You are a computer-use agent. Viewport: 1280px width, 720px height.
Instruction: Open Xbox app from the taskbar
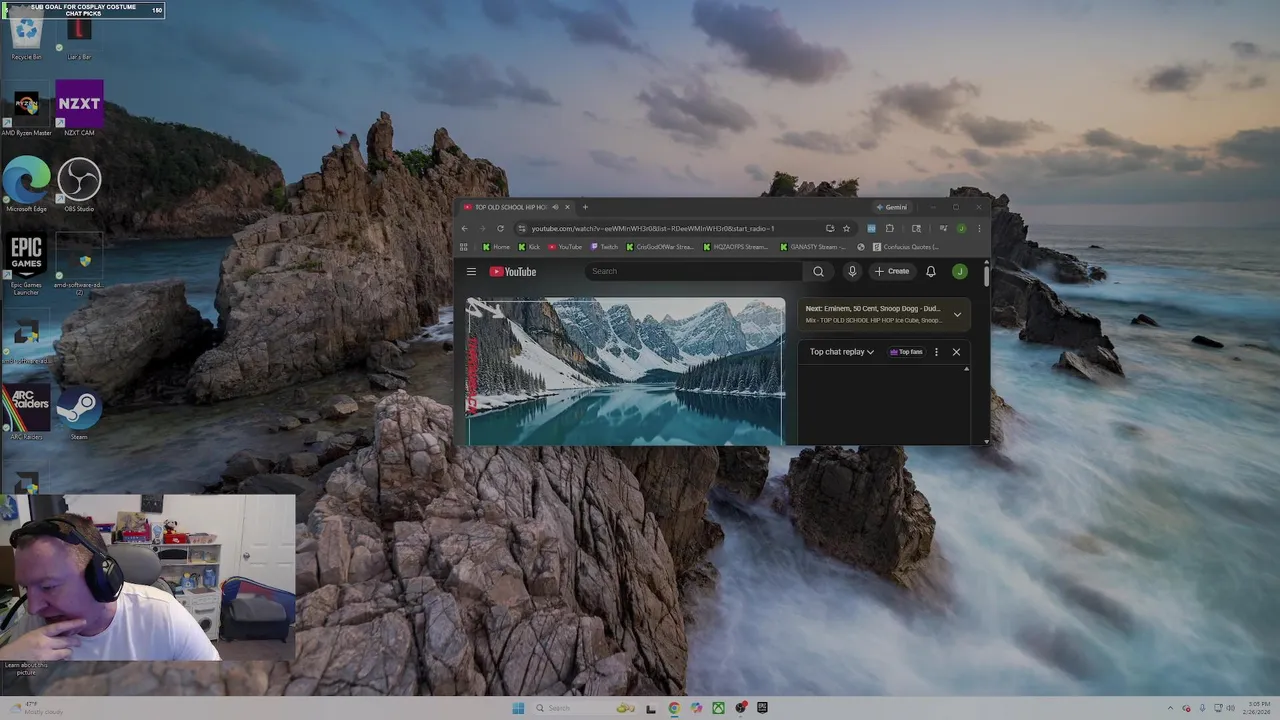point(718,708)
